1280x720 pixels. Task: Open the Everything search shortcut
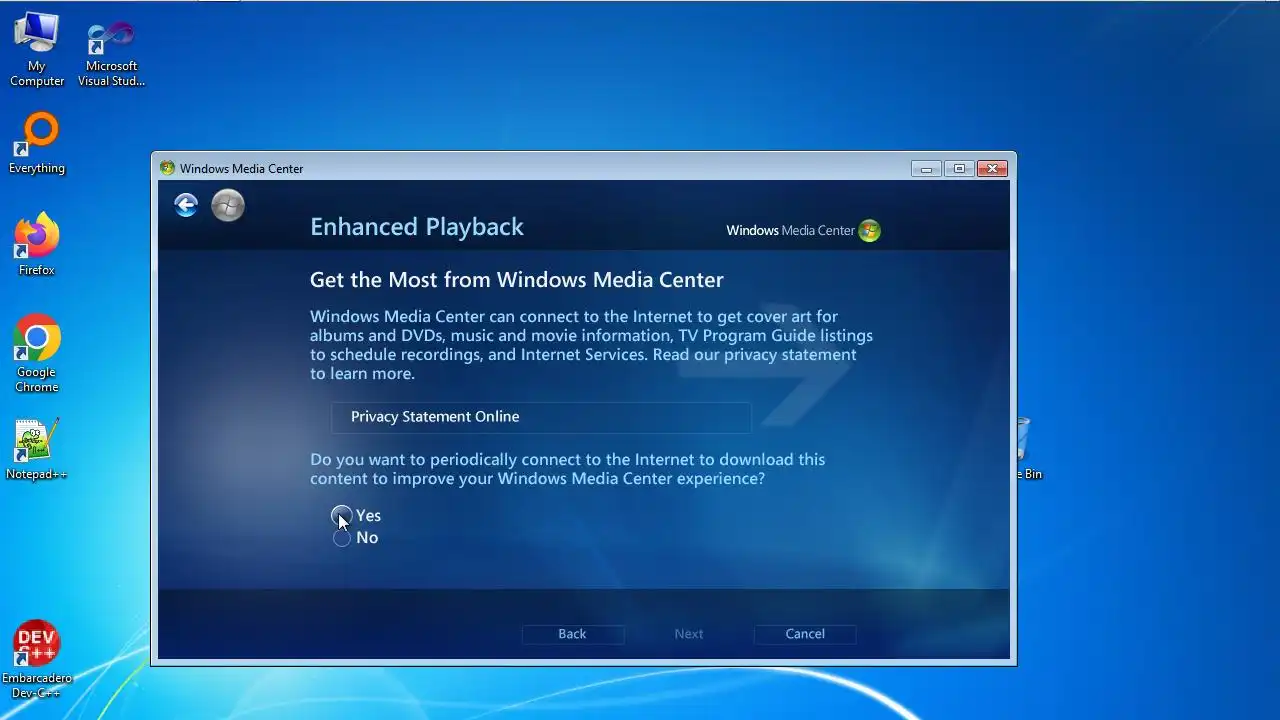point(37,144)
